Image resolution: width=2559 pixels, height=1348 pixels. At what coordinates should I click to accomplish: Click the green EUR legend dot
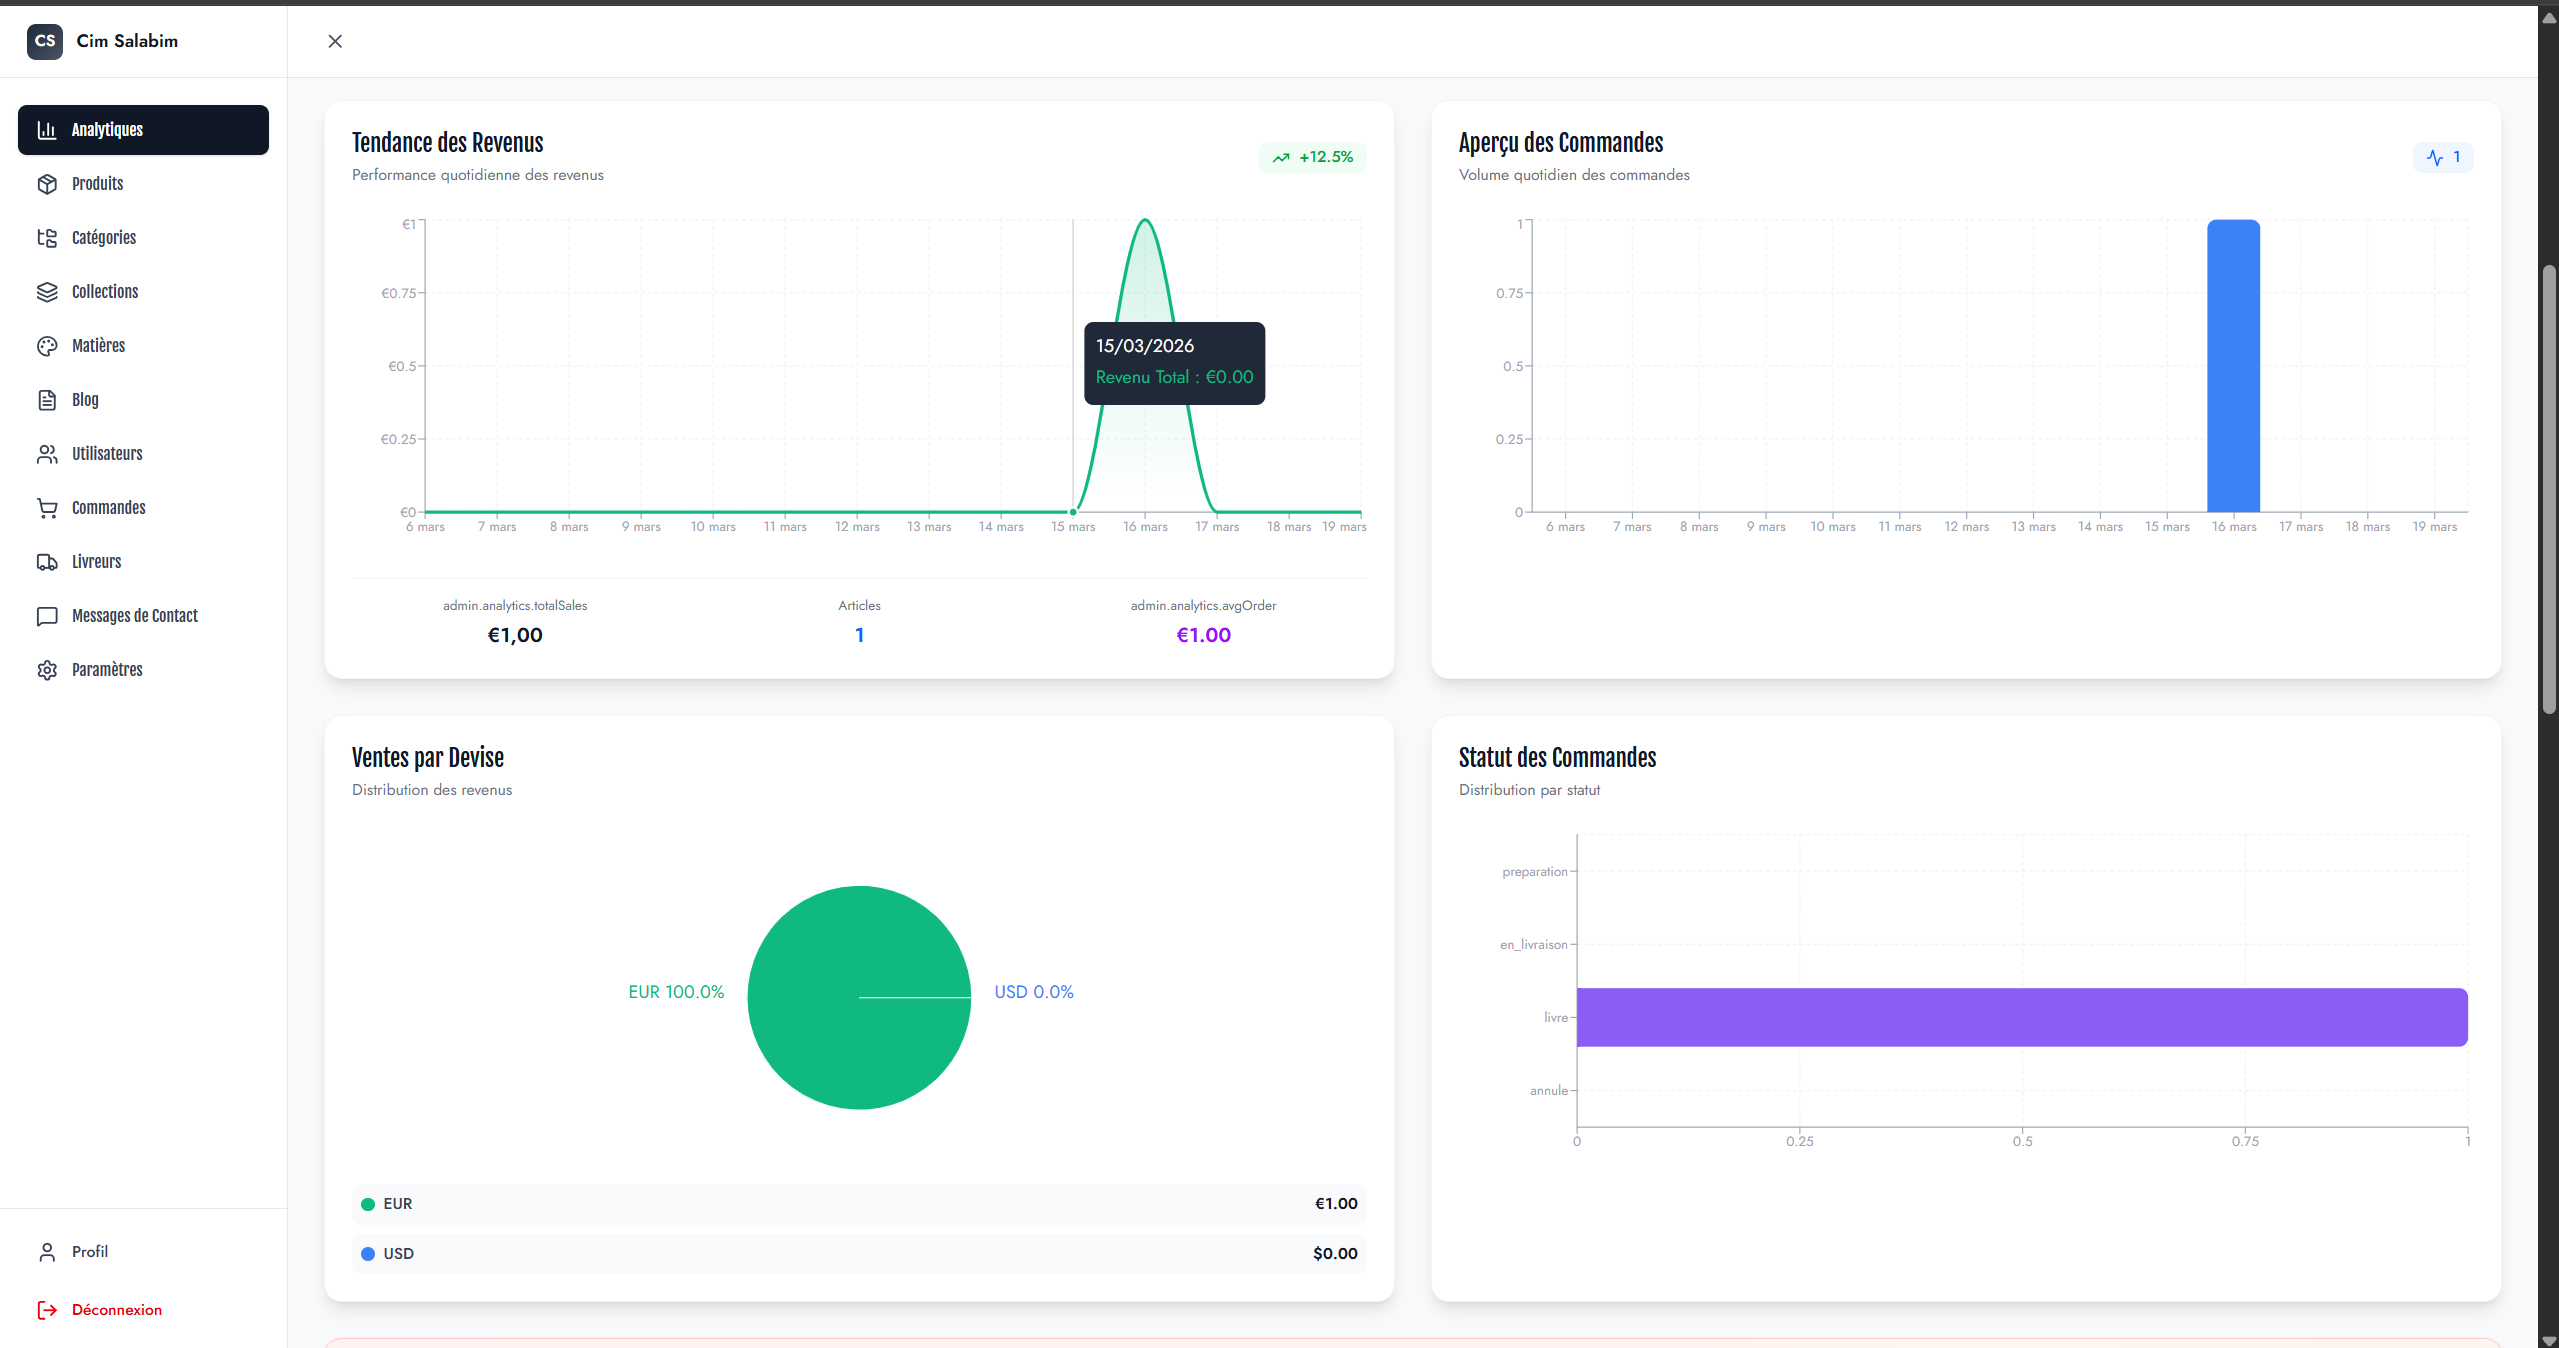pos(368,1204)
